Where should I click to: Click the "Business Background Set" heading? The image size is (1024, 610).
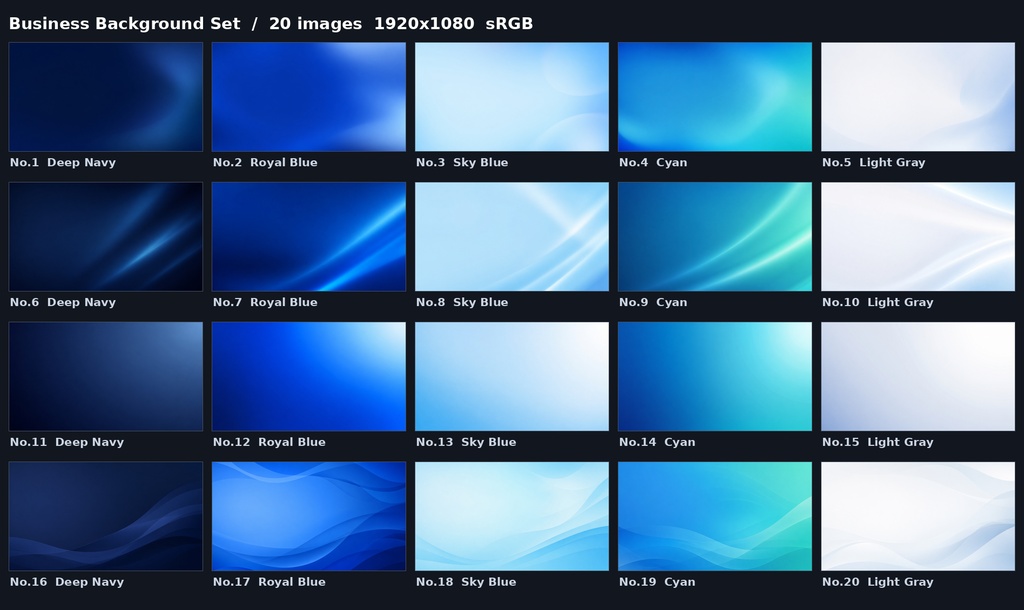click(125, 24)
